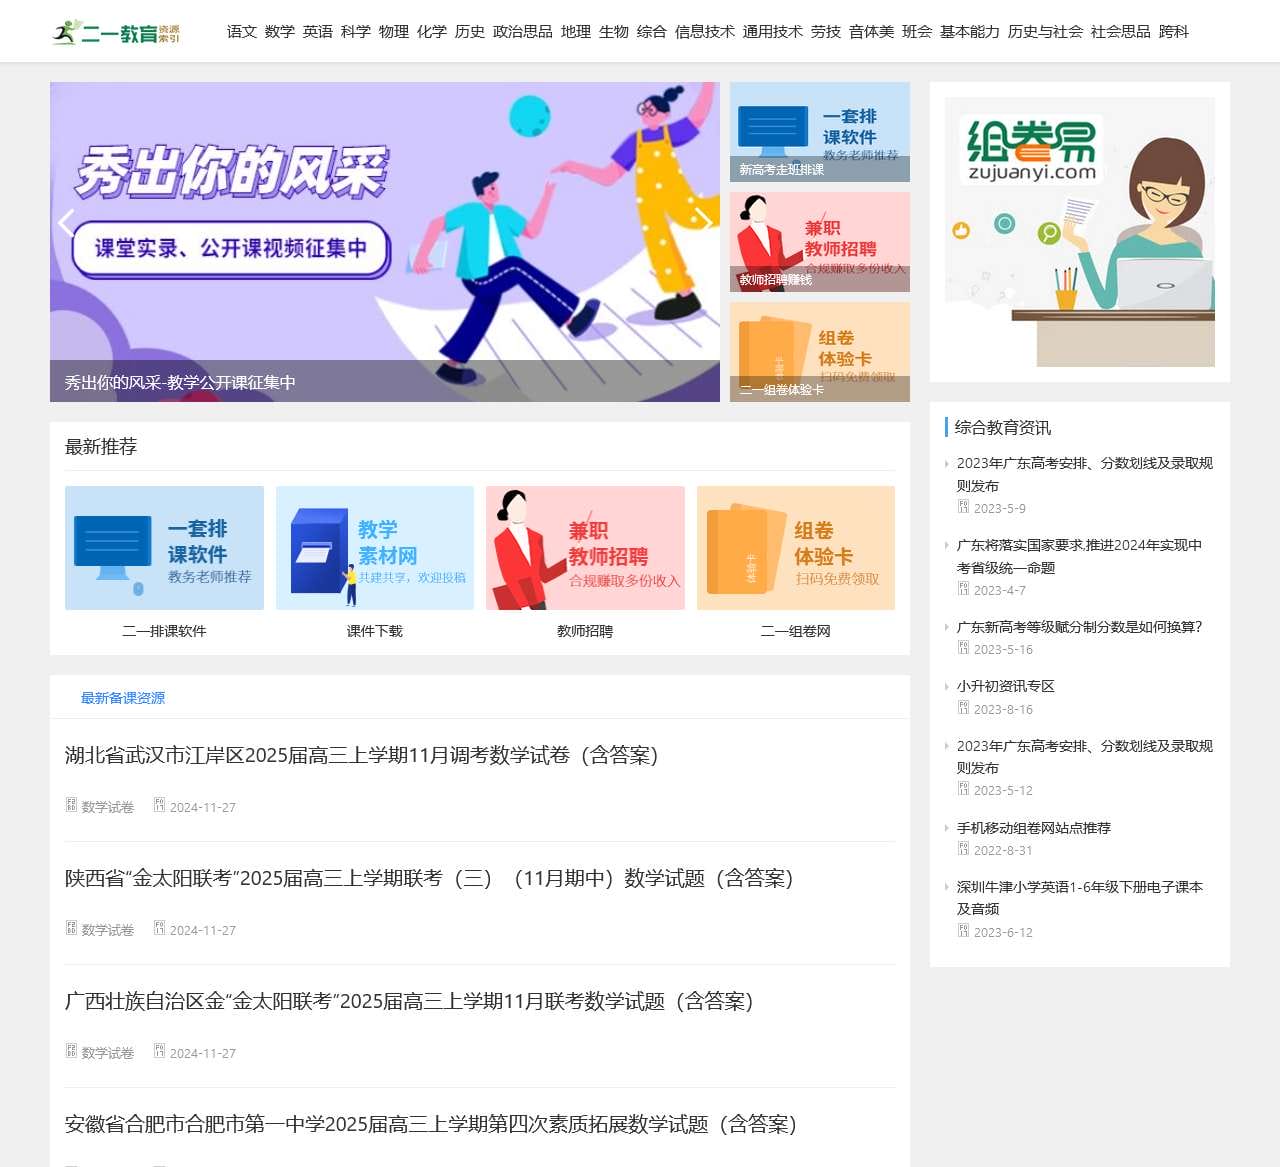Click the 组卷易 zujuanyi.com sidebar advertisement
The image size is (1280, 1167).
coord(1080,232)
